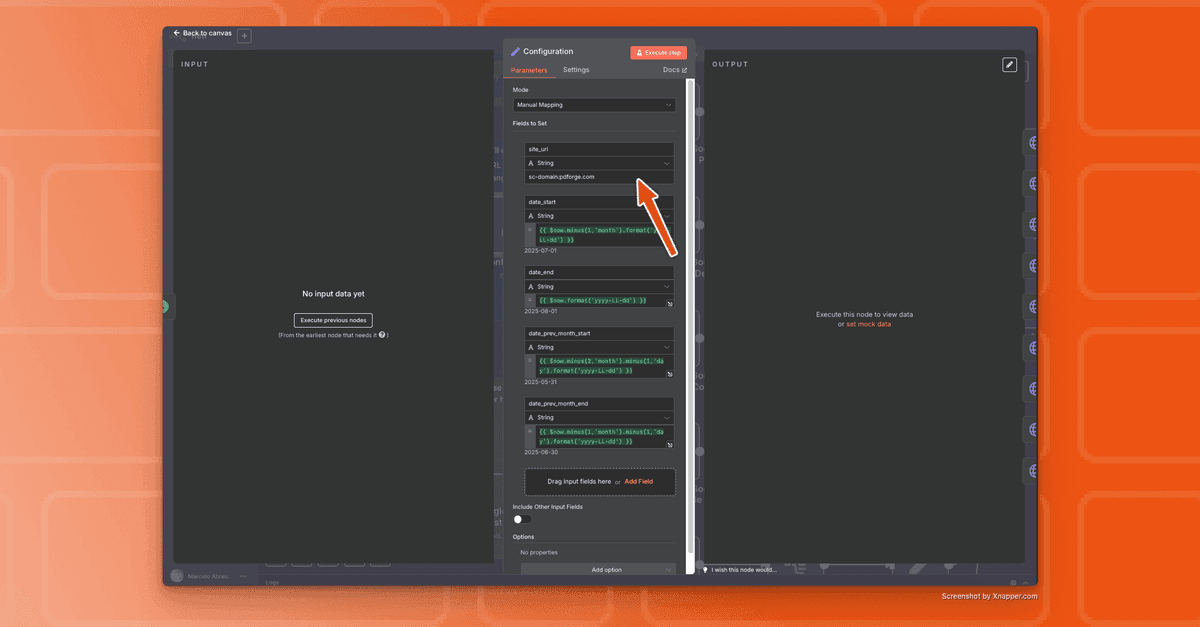This screenshot has width=1200, height=627.
Task: Select the Parameters tab
Action: coord(531,70)
